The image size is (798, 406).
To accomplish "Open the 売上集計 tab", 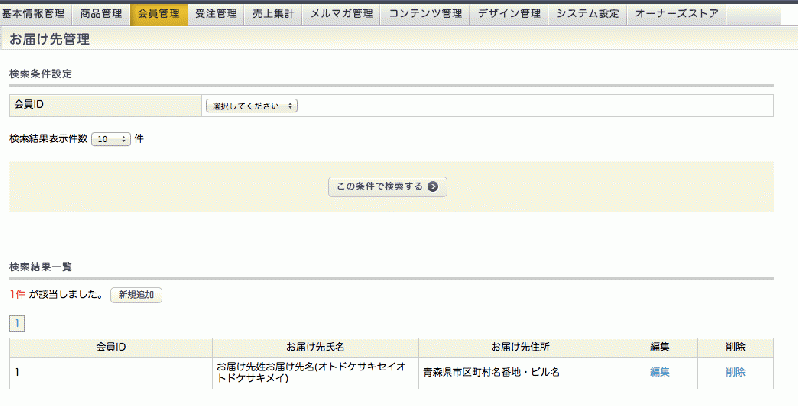I will [x=274, y=14].
